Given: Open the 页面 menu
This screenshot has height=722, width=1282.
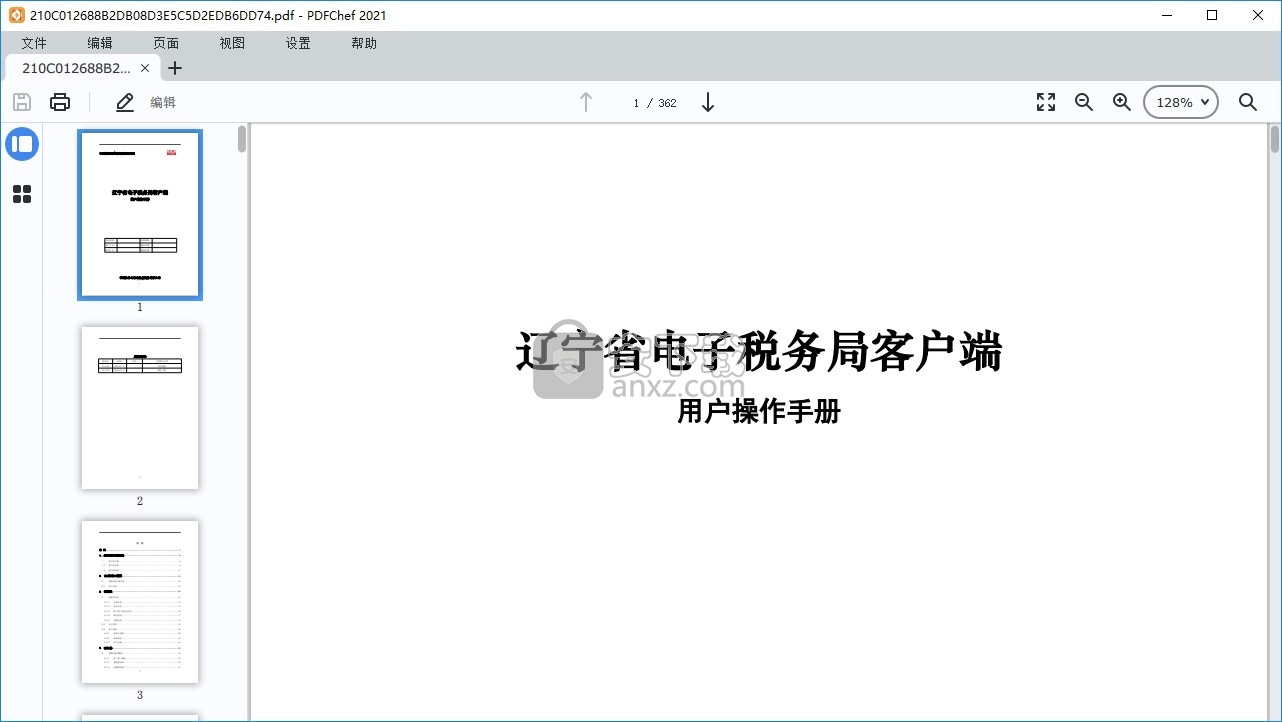Looking at the screenshot, I should (166, 43).
